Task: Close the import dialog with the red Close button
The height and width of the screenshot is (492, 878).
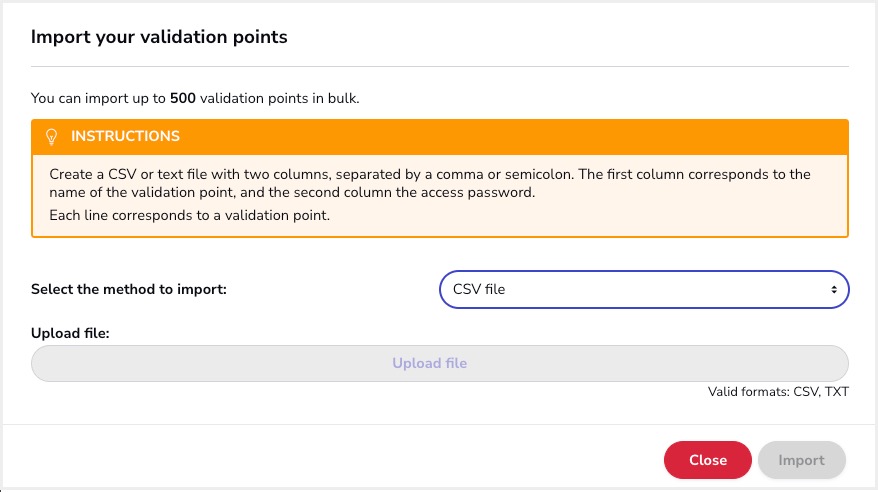Action: pyautogui.click(x=708, y=460)
